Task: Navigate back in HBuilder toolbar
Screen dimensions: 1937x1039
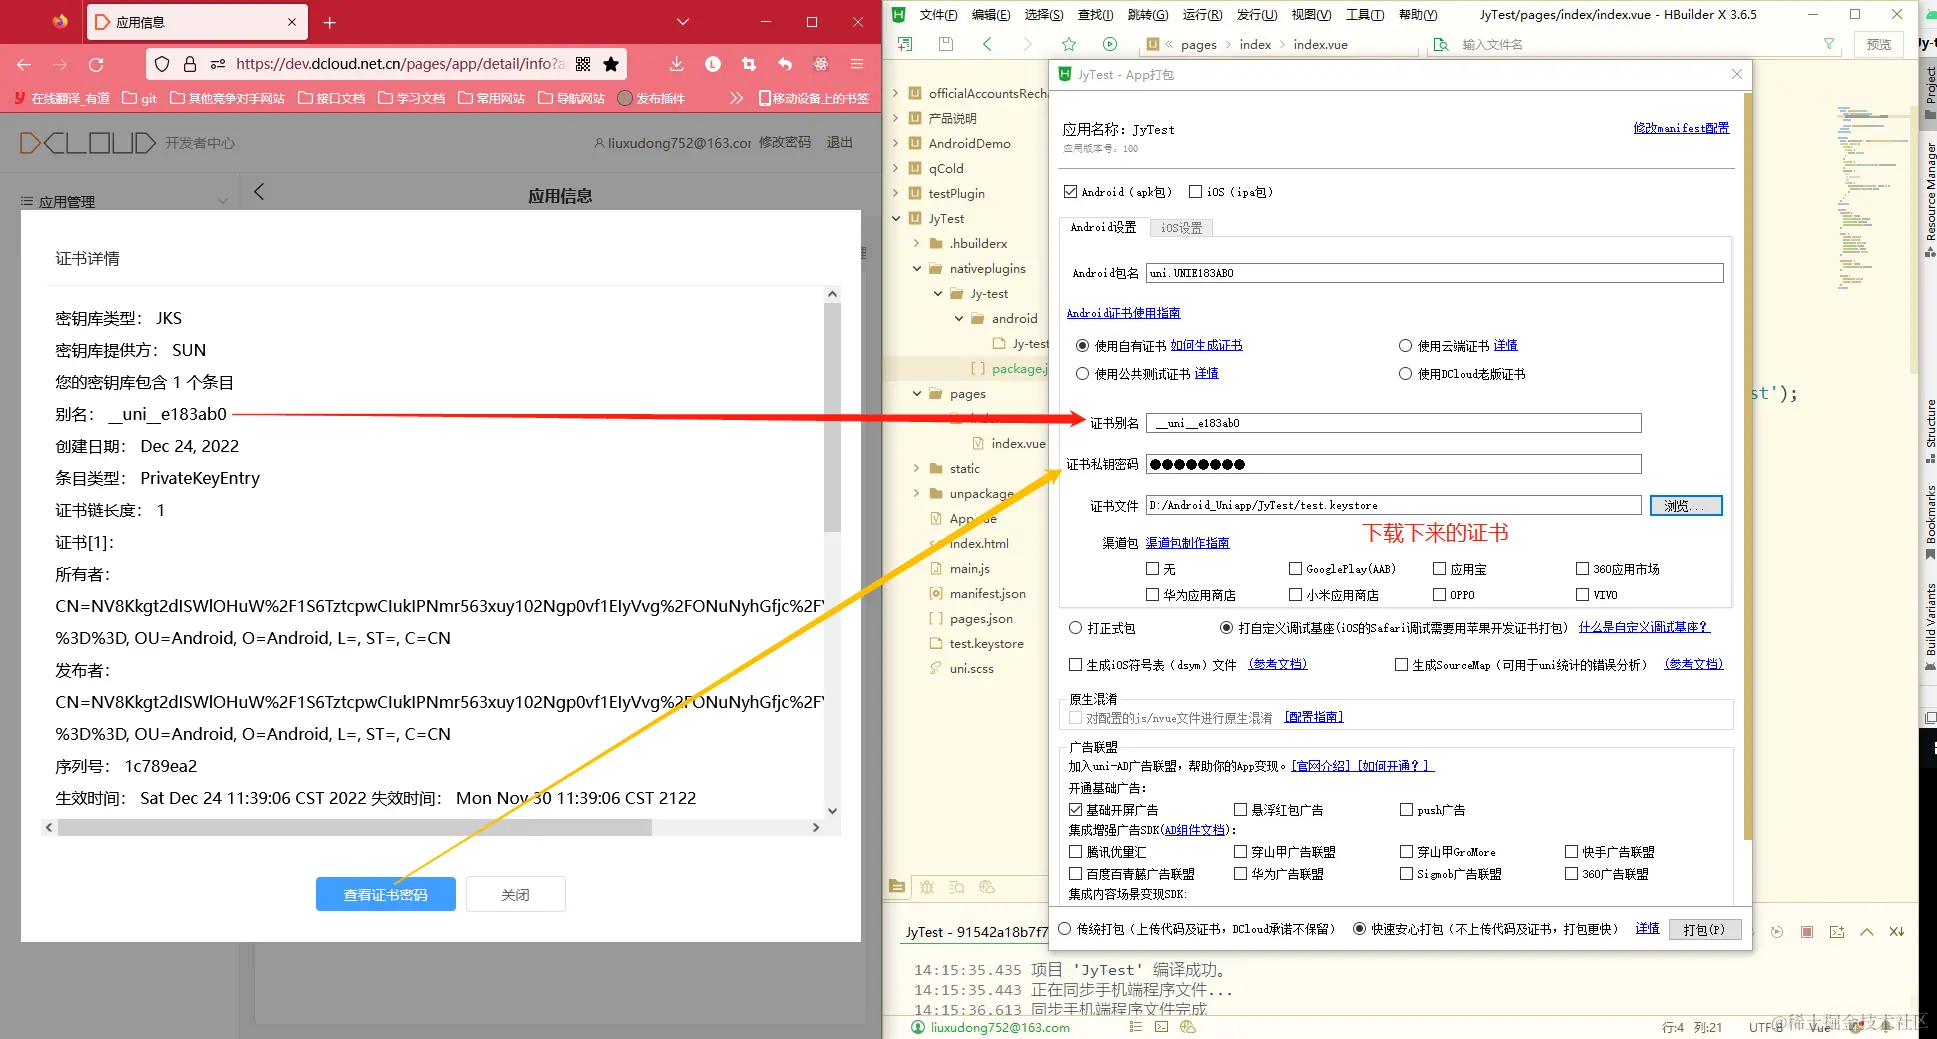Action: [987, 44]
